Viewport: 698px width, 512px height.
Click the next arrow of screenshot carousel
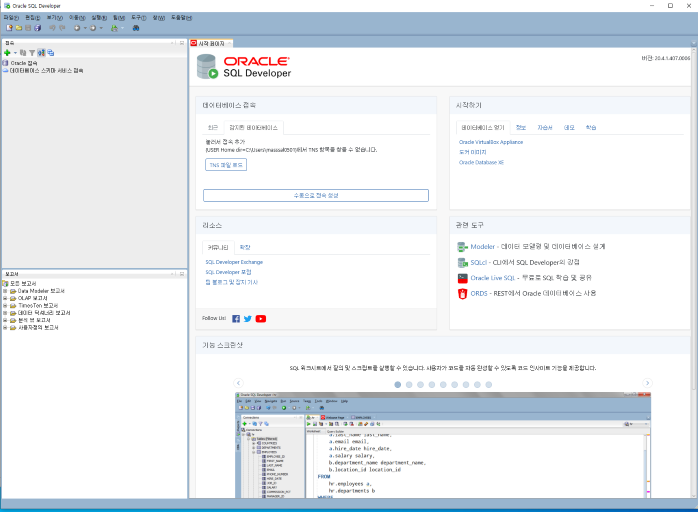click(647, 383)
